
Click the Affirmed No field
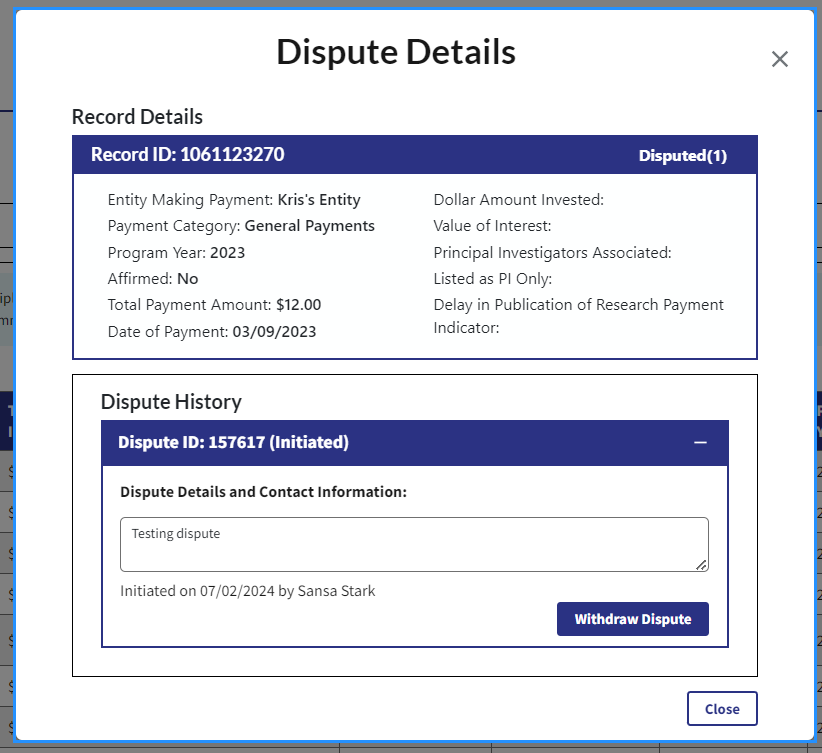click(x=152, y=278)
